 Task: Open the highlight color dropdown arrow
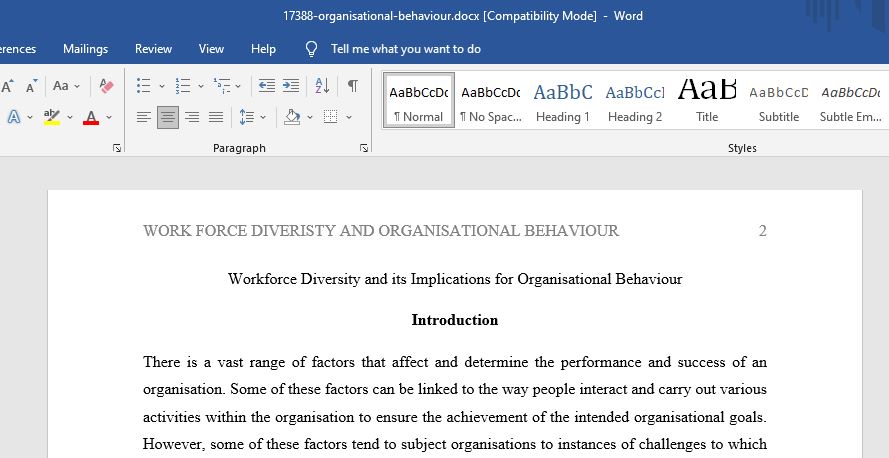(70, 117)
